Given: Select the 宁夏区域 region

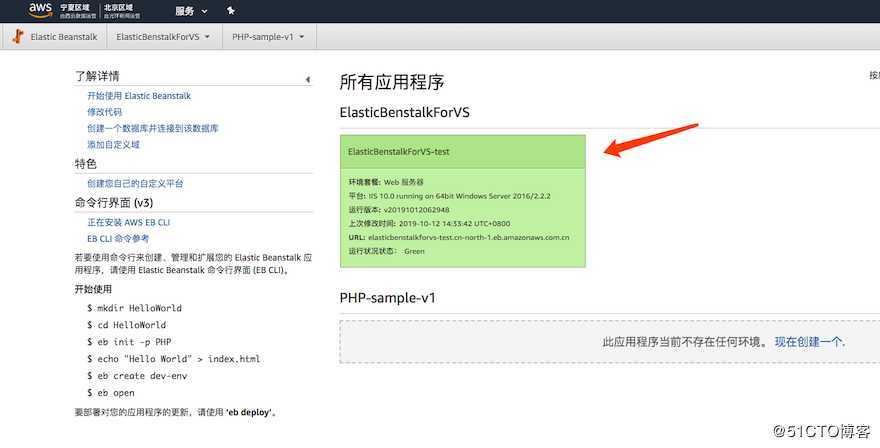Looking at the screenshot, I should [x=78, y=11].
